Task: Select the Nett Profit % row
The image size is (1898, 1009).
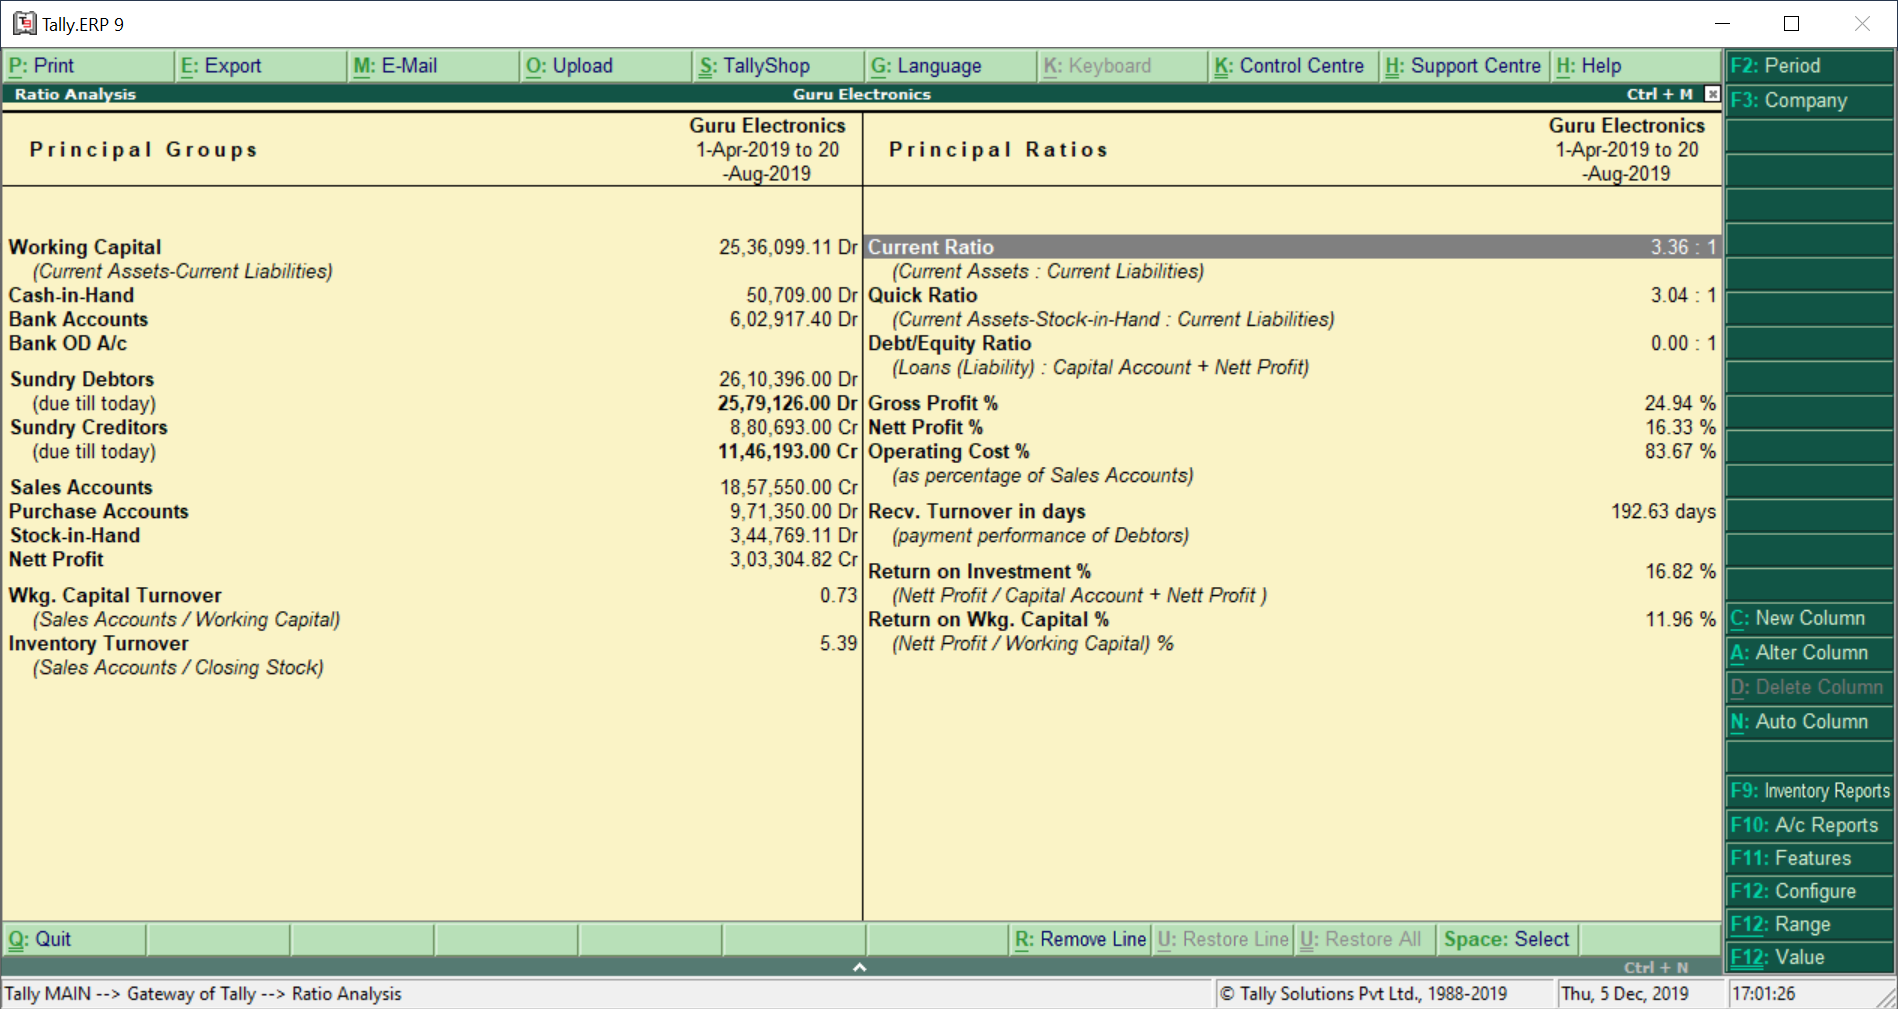Action: [1292, 427]
